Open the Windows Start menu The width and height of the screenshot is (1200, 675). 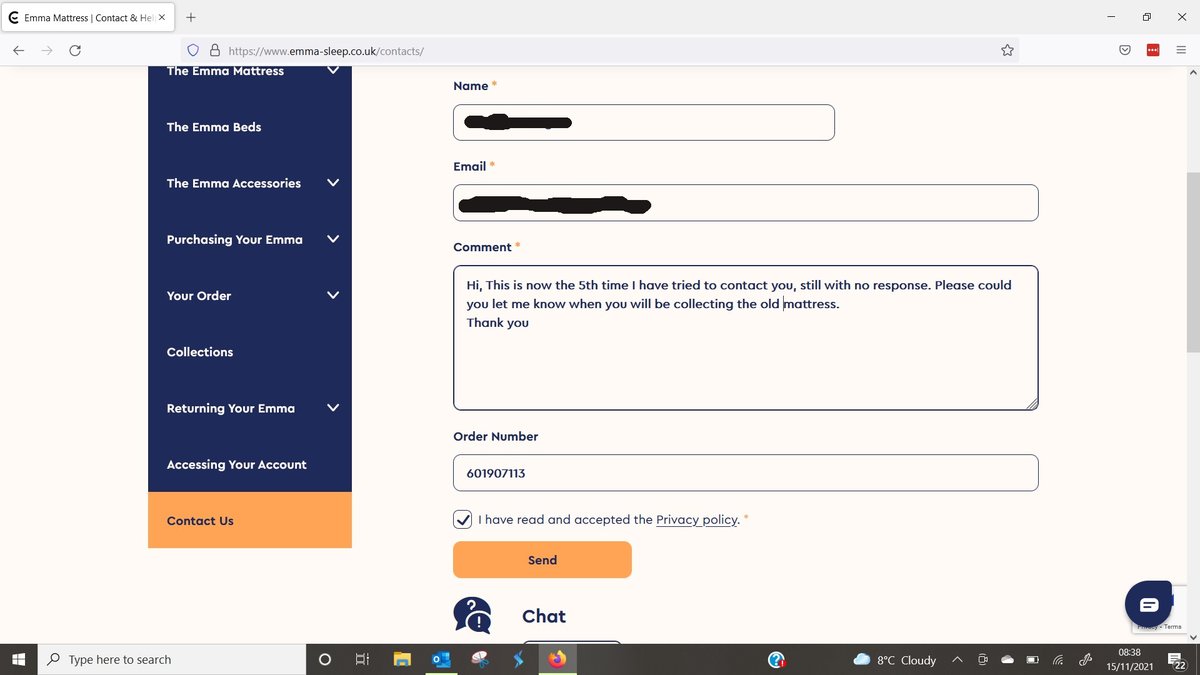[18, 659]
